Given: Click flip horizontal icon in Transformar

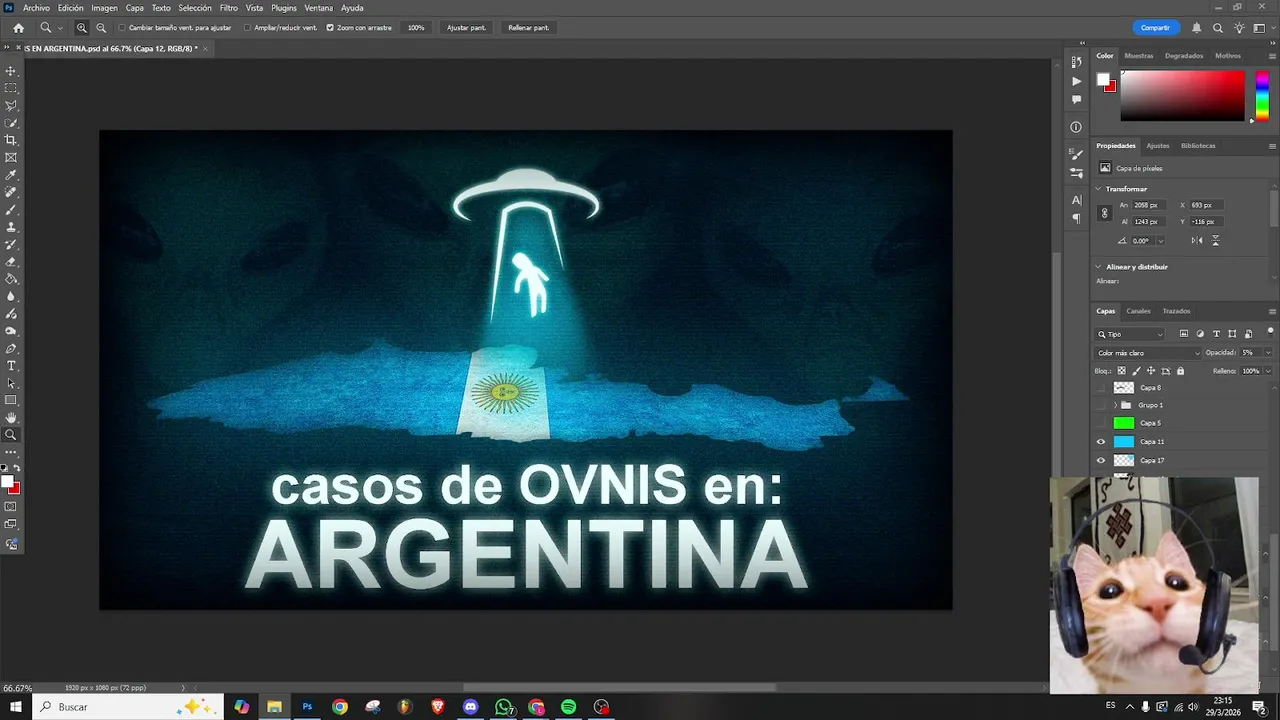Looking at the screenshot, I should [1197, 241].
